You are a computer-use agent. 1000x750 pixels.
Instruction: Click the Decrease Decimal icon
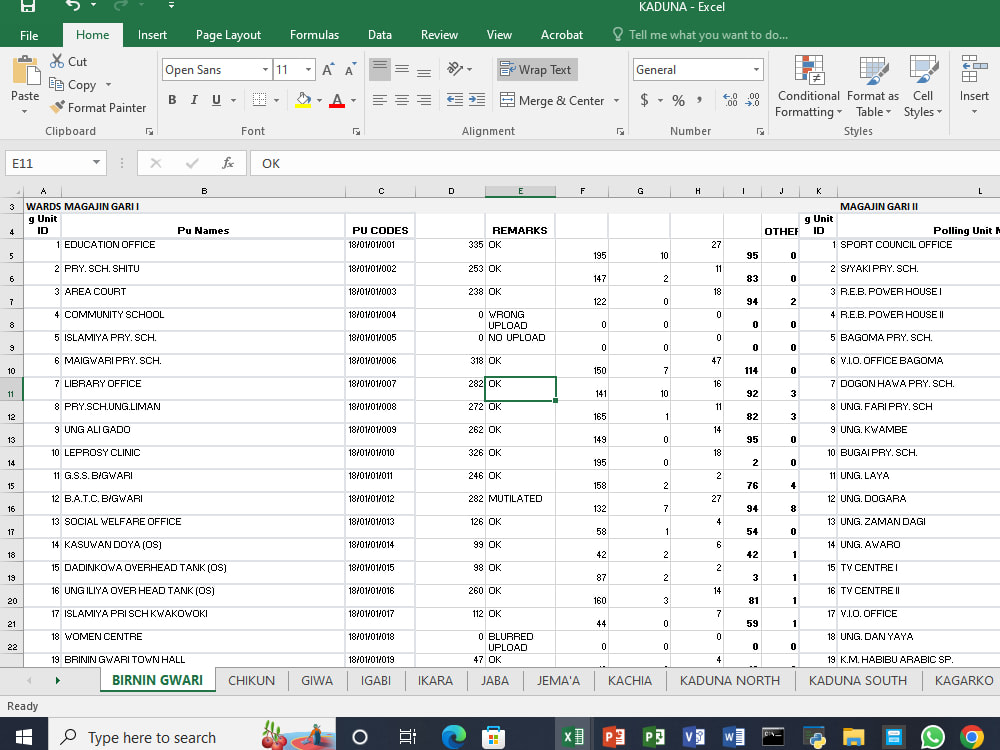tap(753, 100)
